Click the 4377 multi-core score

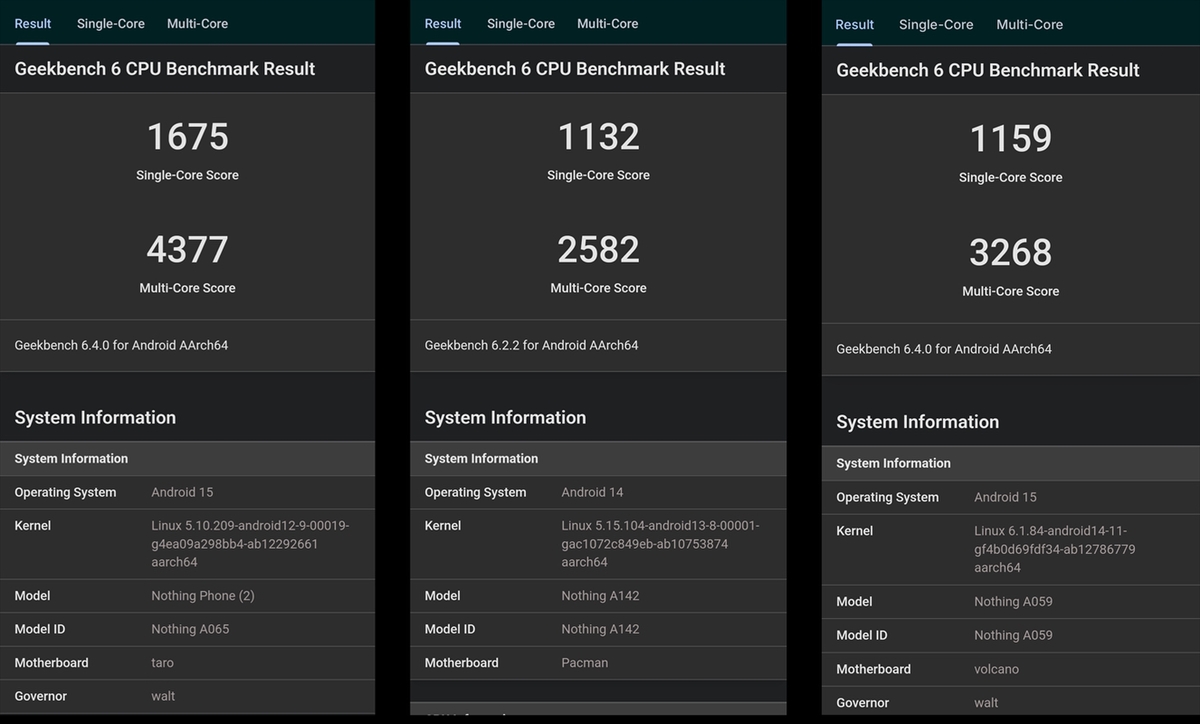tap(188, 249)
